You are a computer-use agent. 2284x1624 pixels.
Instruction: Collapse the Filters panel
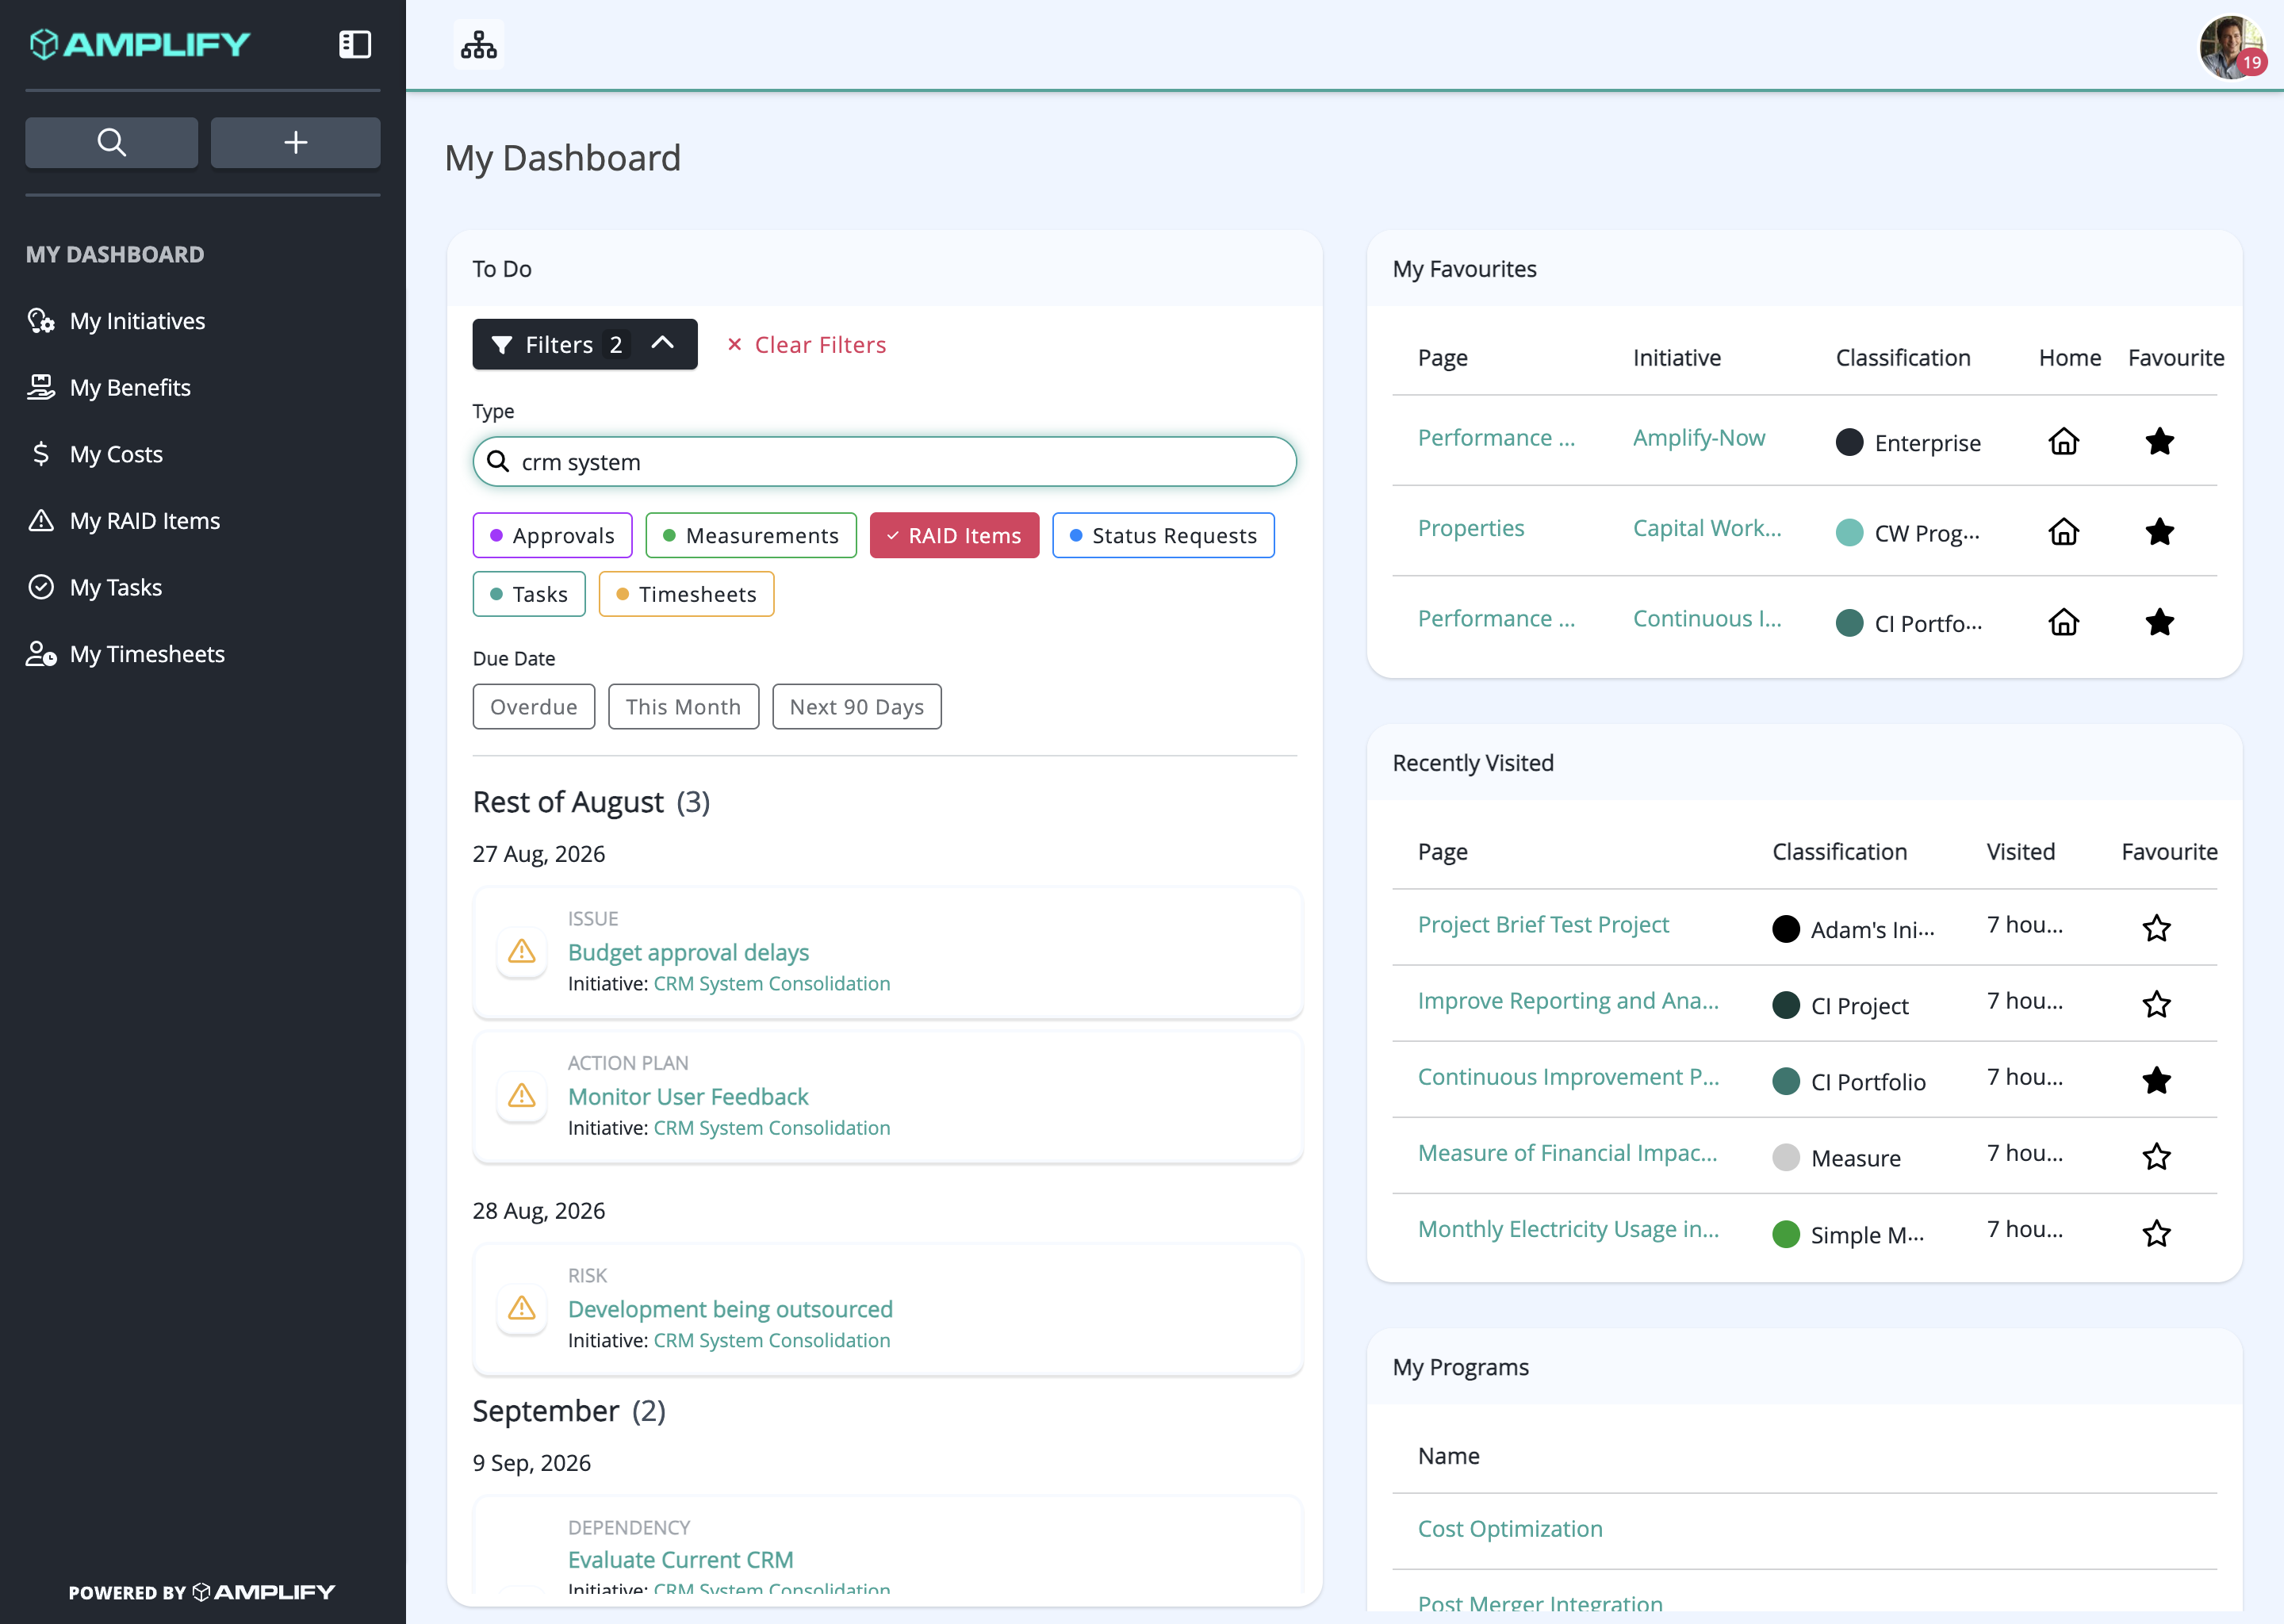point(585,344)
